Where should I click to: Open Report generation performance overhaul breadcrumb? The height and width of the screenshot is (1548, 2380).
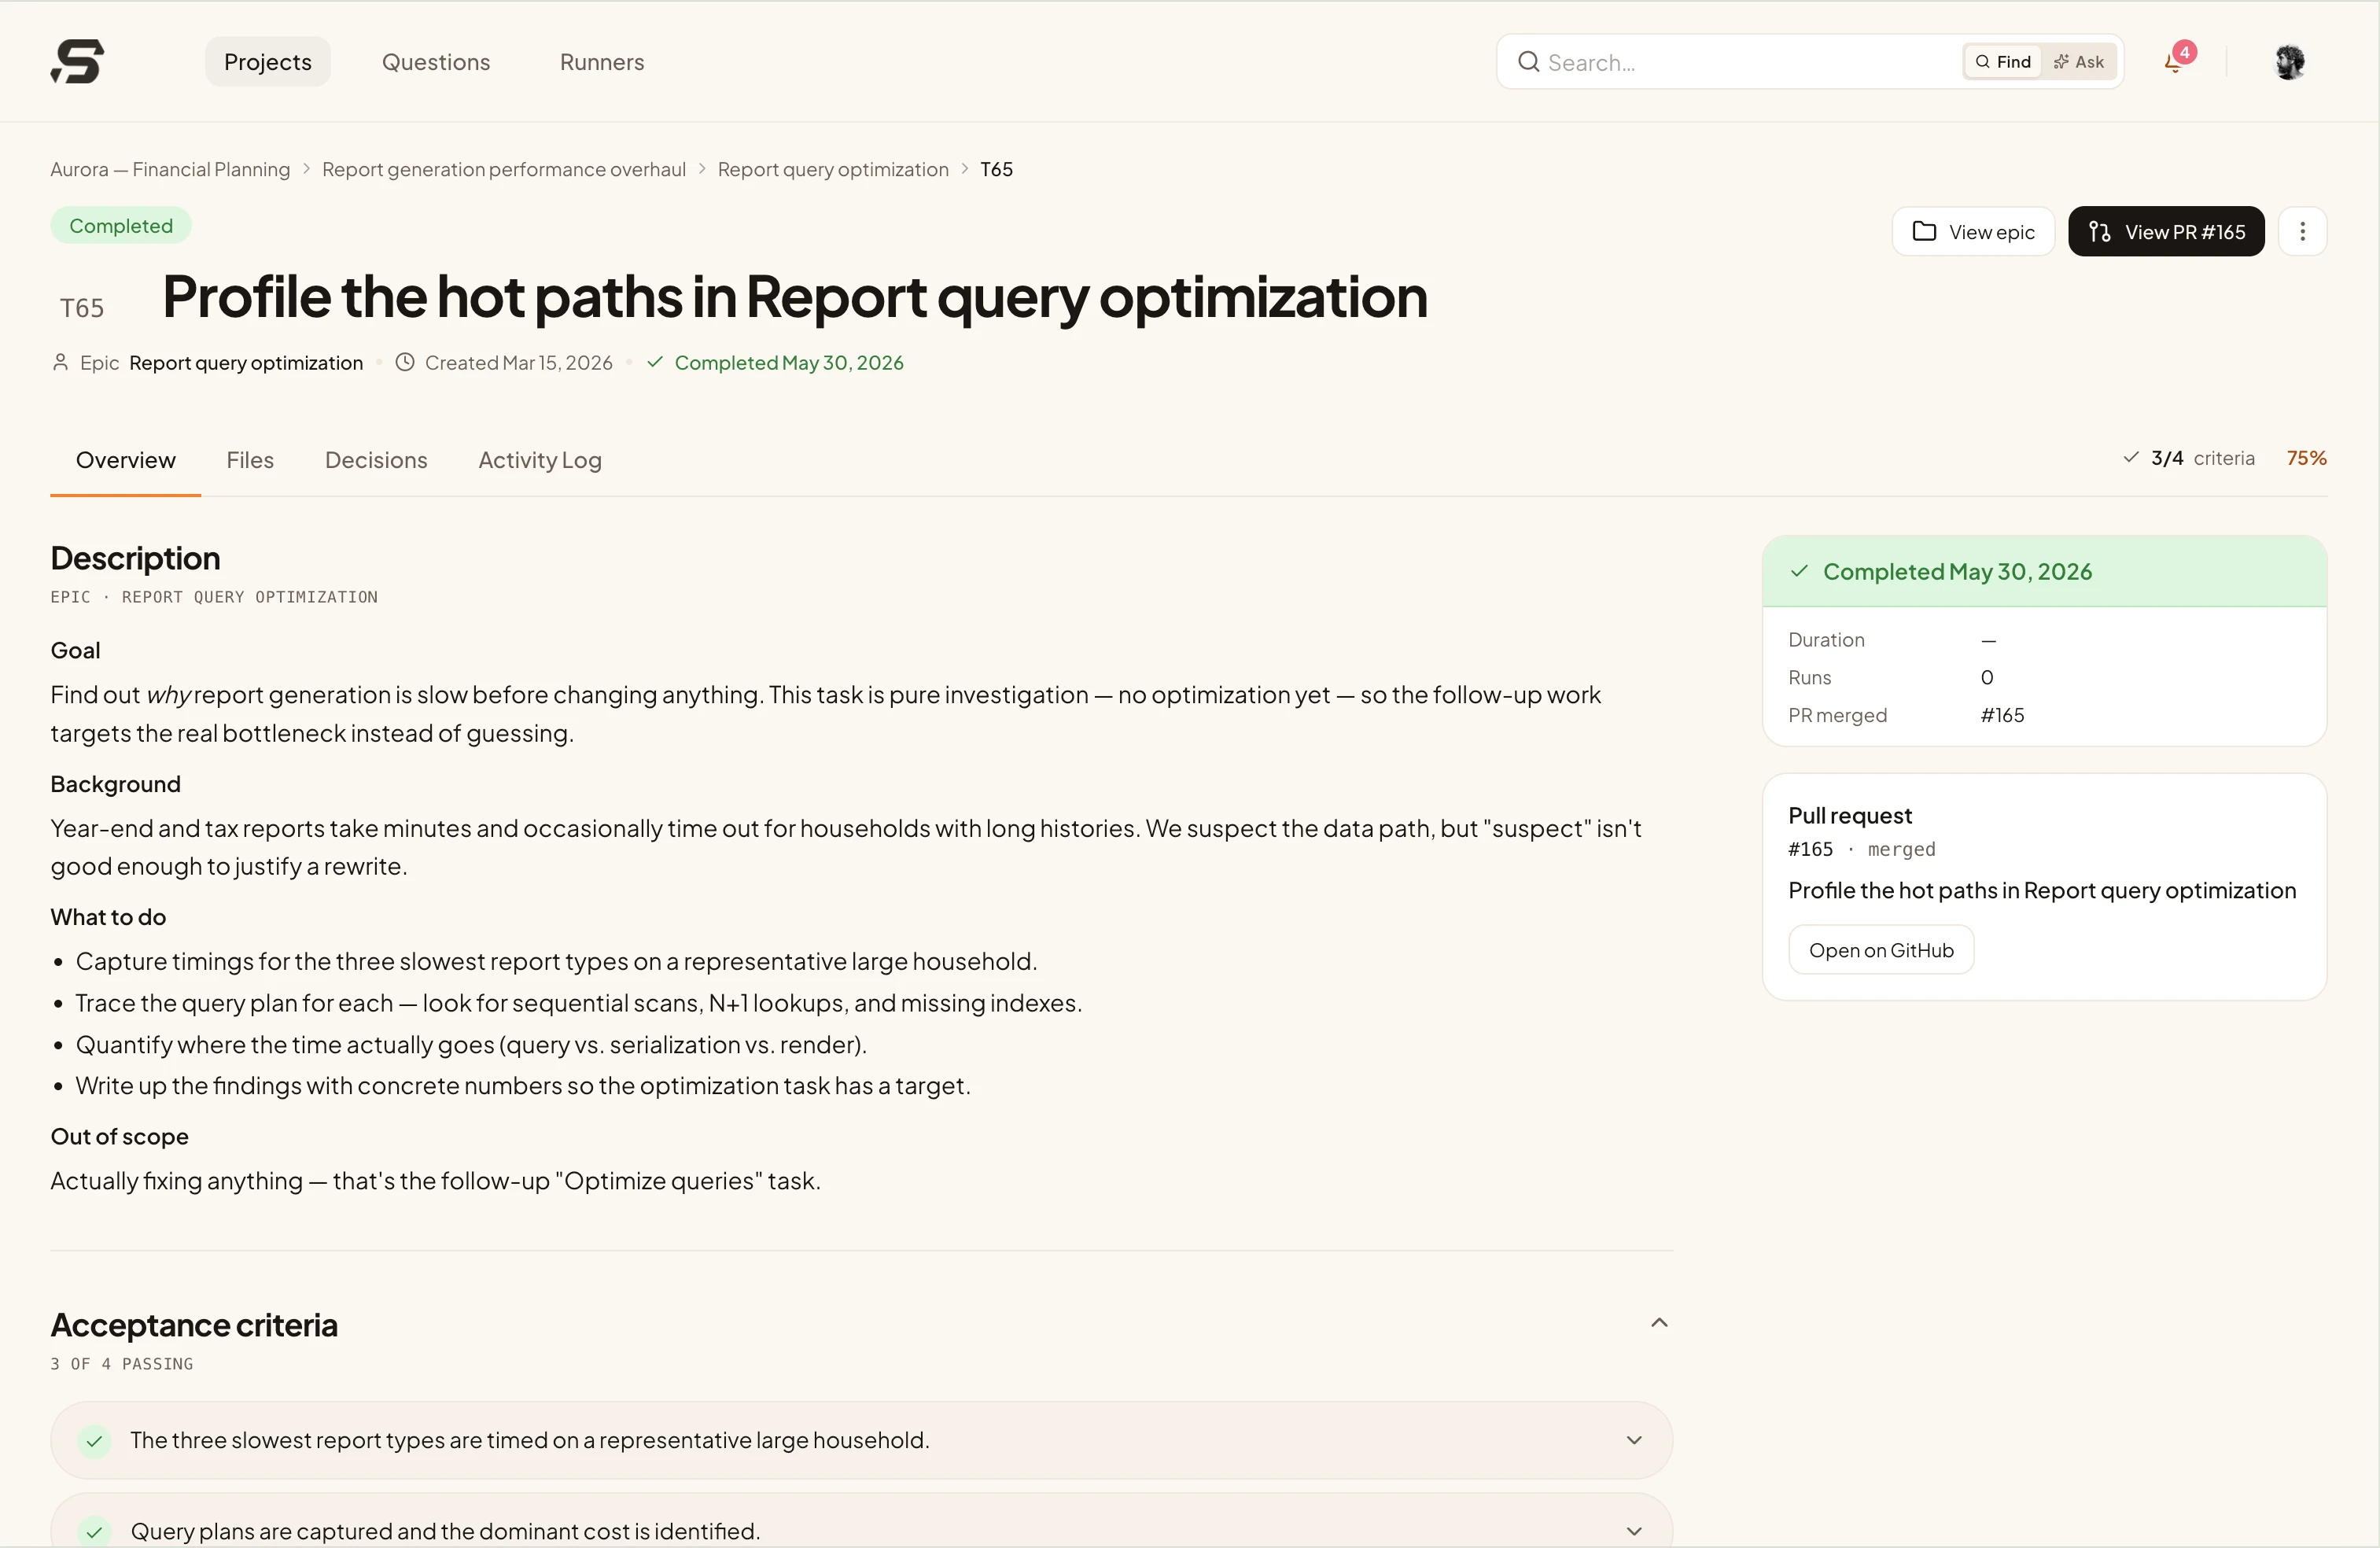point(504,169)
